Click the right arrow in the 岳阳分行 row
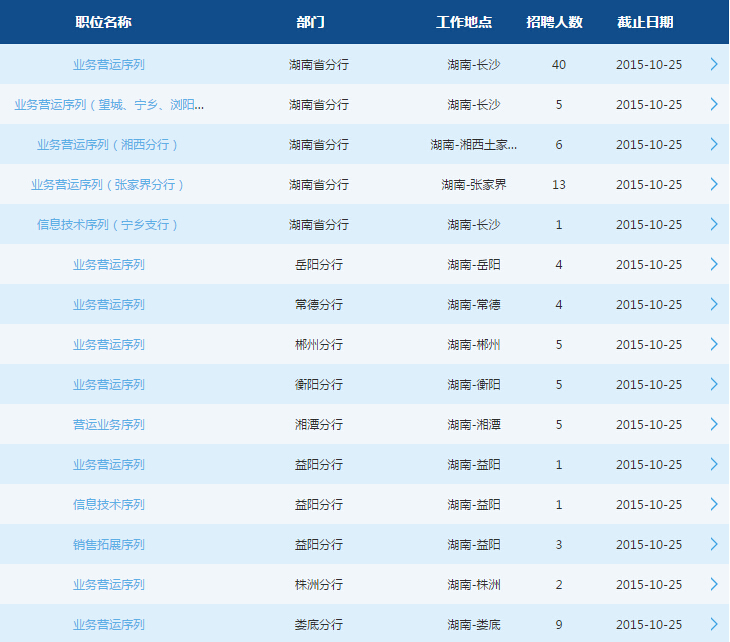 pyautogui.click(x=714, y=264)
